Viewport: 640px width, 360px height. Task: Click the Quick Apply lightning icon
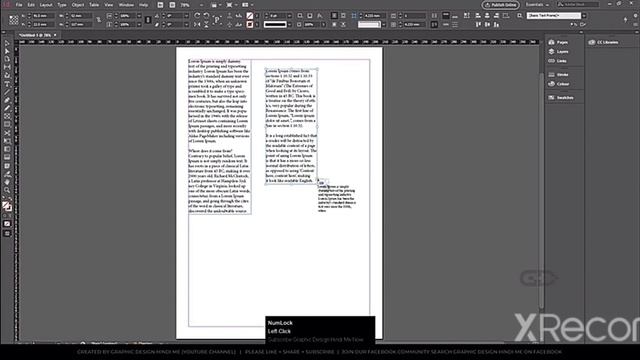point(625,20)
